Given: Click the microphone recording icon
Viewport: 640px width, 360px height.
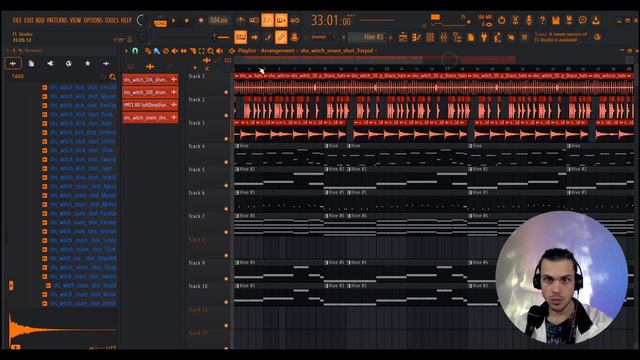Looking at the screenshot, I should pos(529,20).
